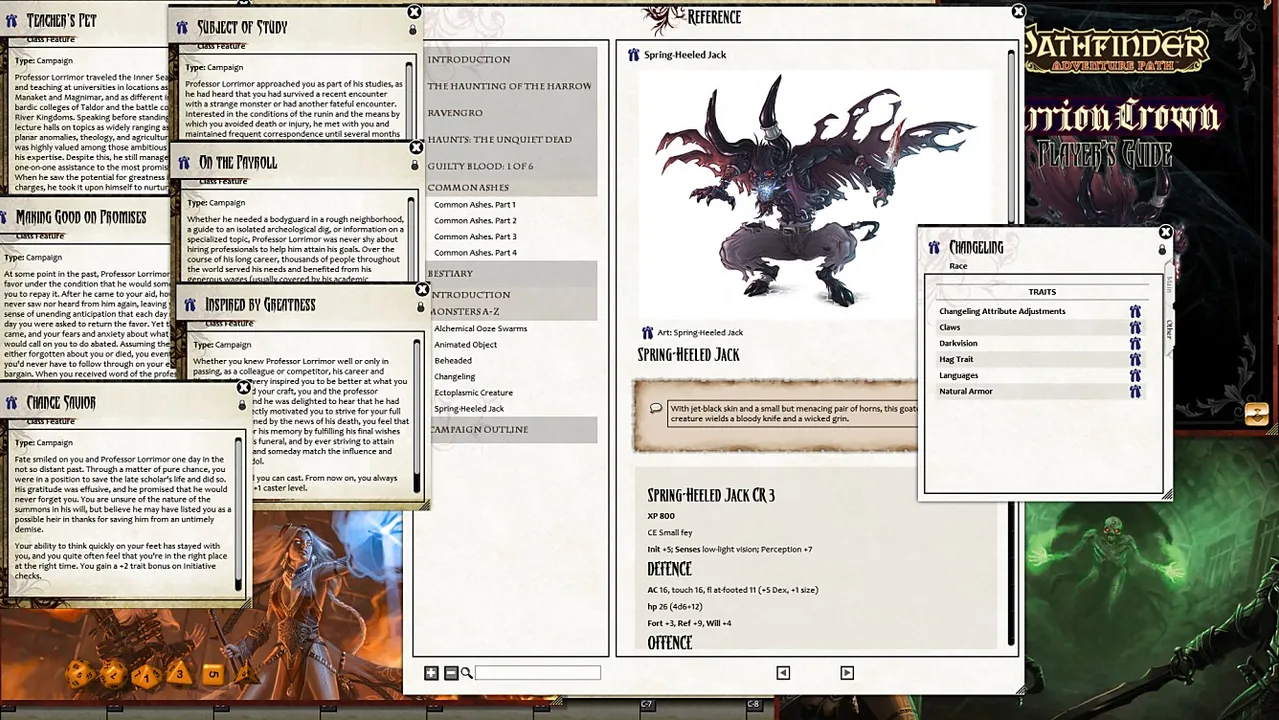Toggle the lock on Chance Savior

click(242, 405)
